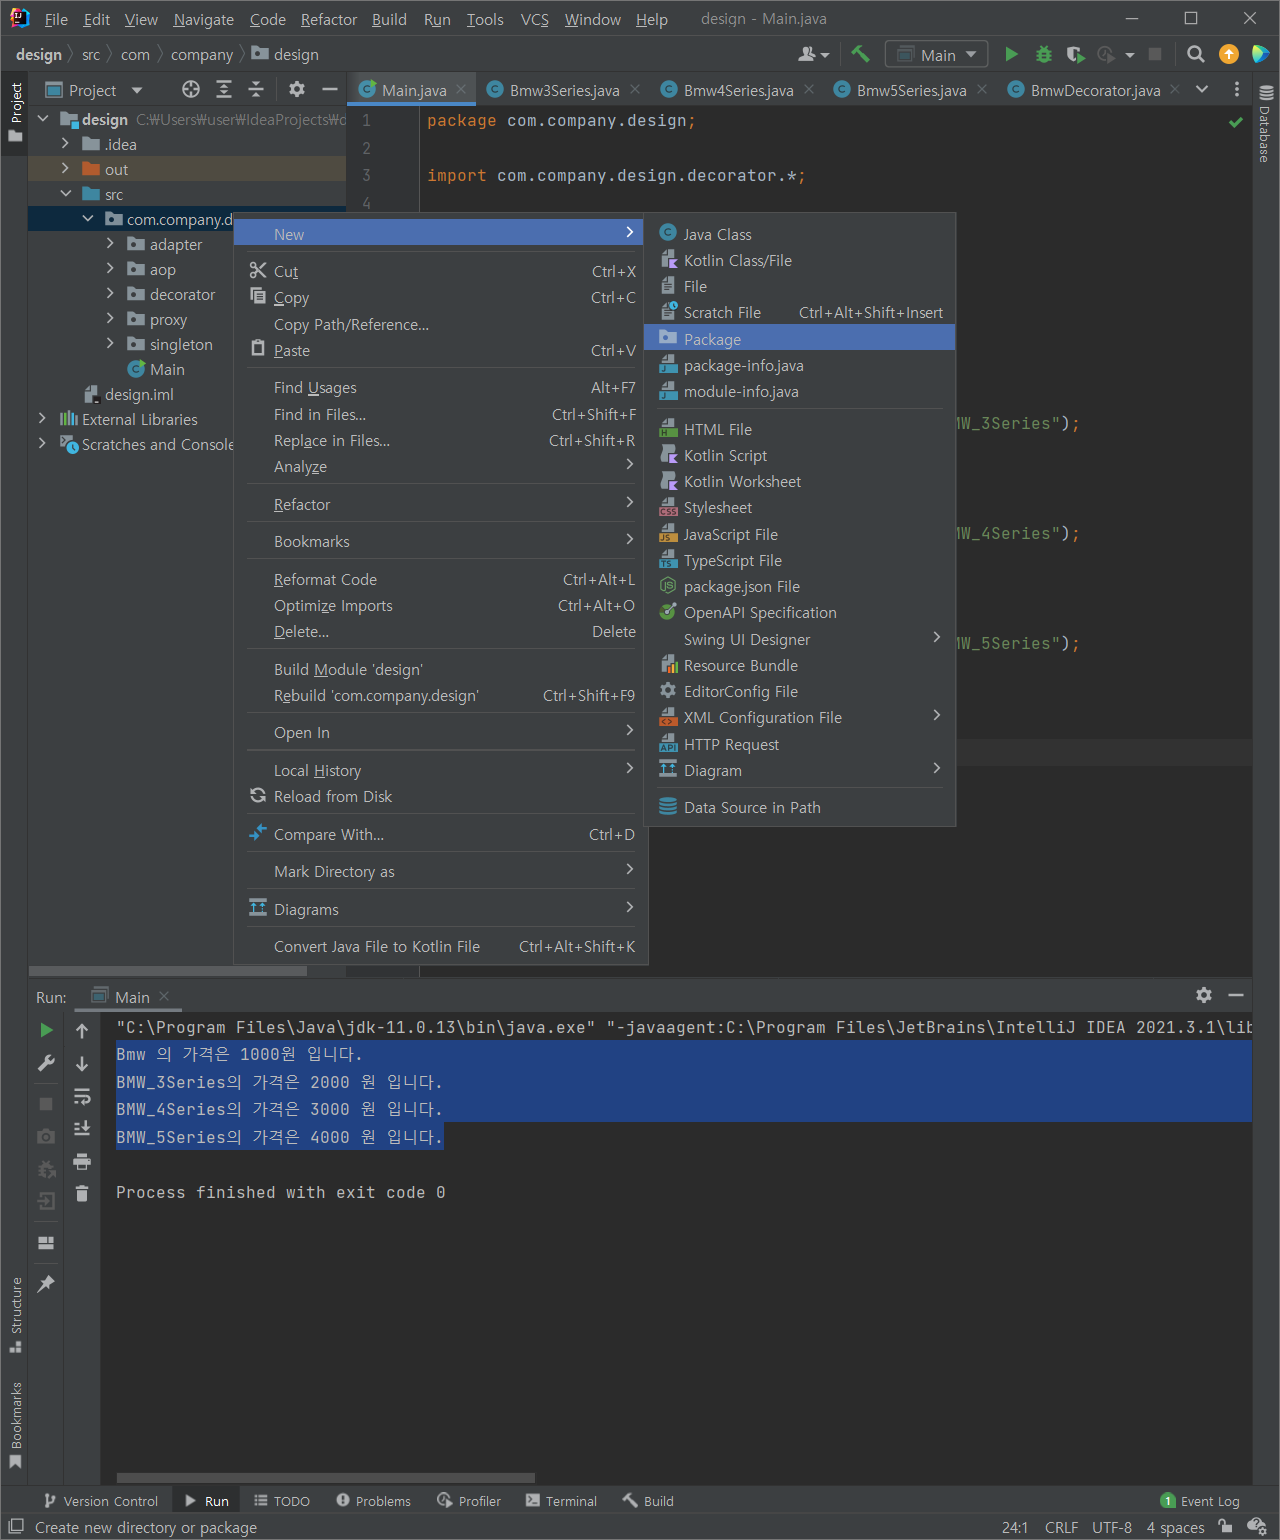Click Collapse All icon in Project panel

click(256, 90)
